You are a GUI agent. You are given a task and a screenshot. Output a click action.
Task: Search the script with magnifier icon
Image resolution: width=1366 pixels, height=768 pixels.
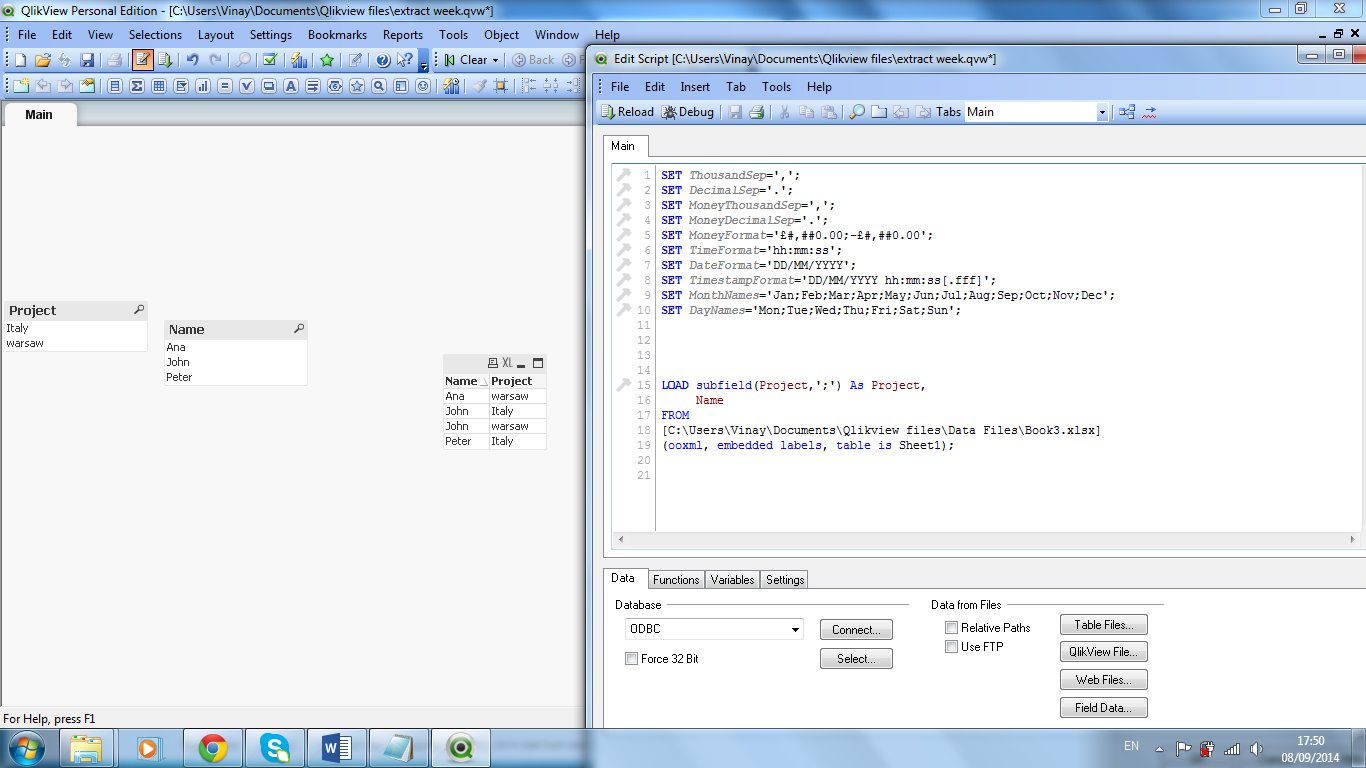[857, 112]
